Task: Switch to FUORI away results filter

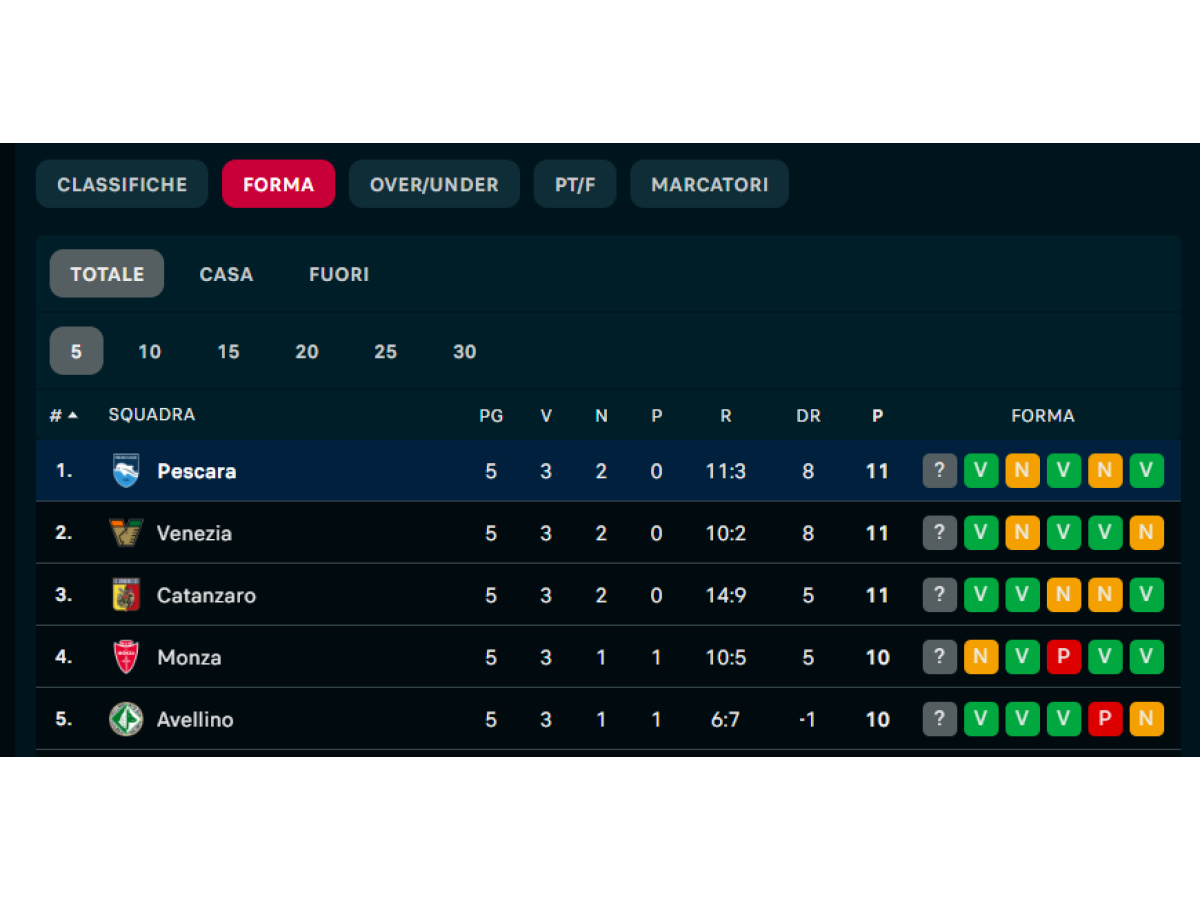Action: [x=339, y=274]
